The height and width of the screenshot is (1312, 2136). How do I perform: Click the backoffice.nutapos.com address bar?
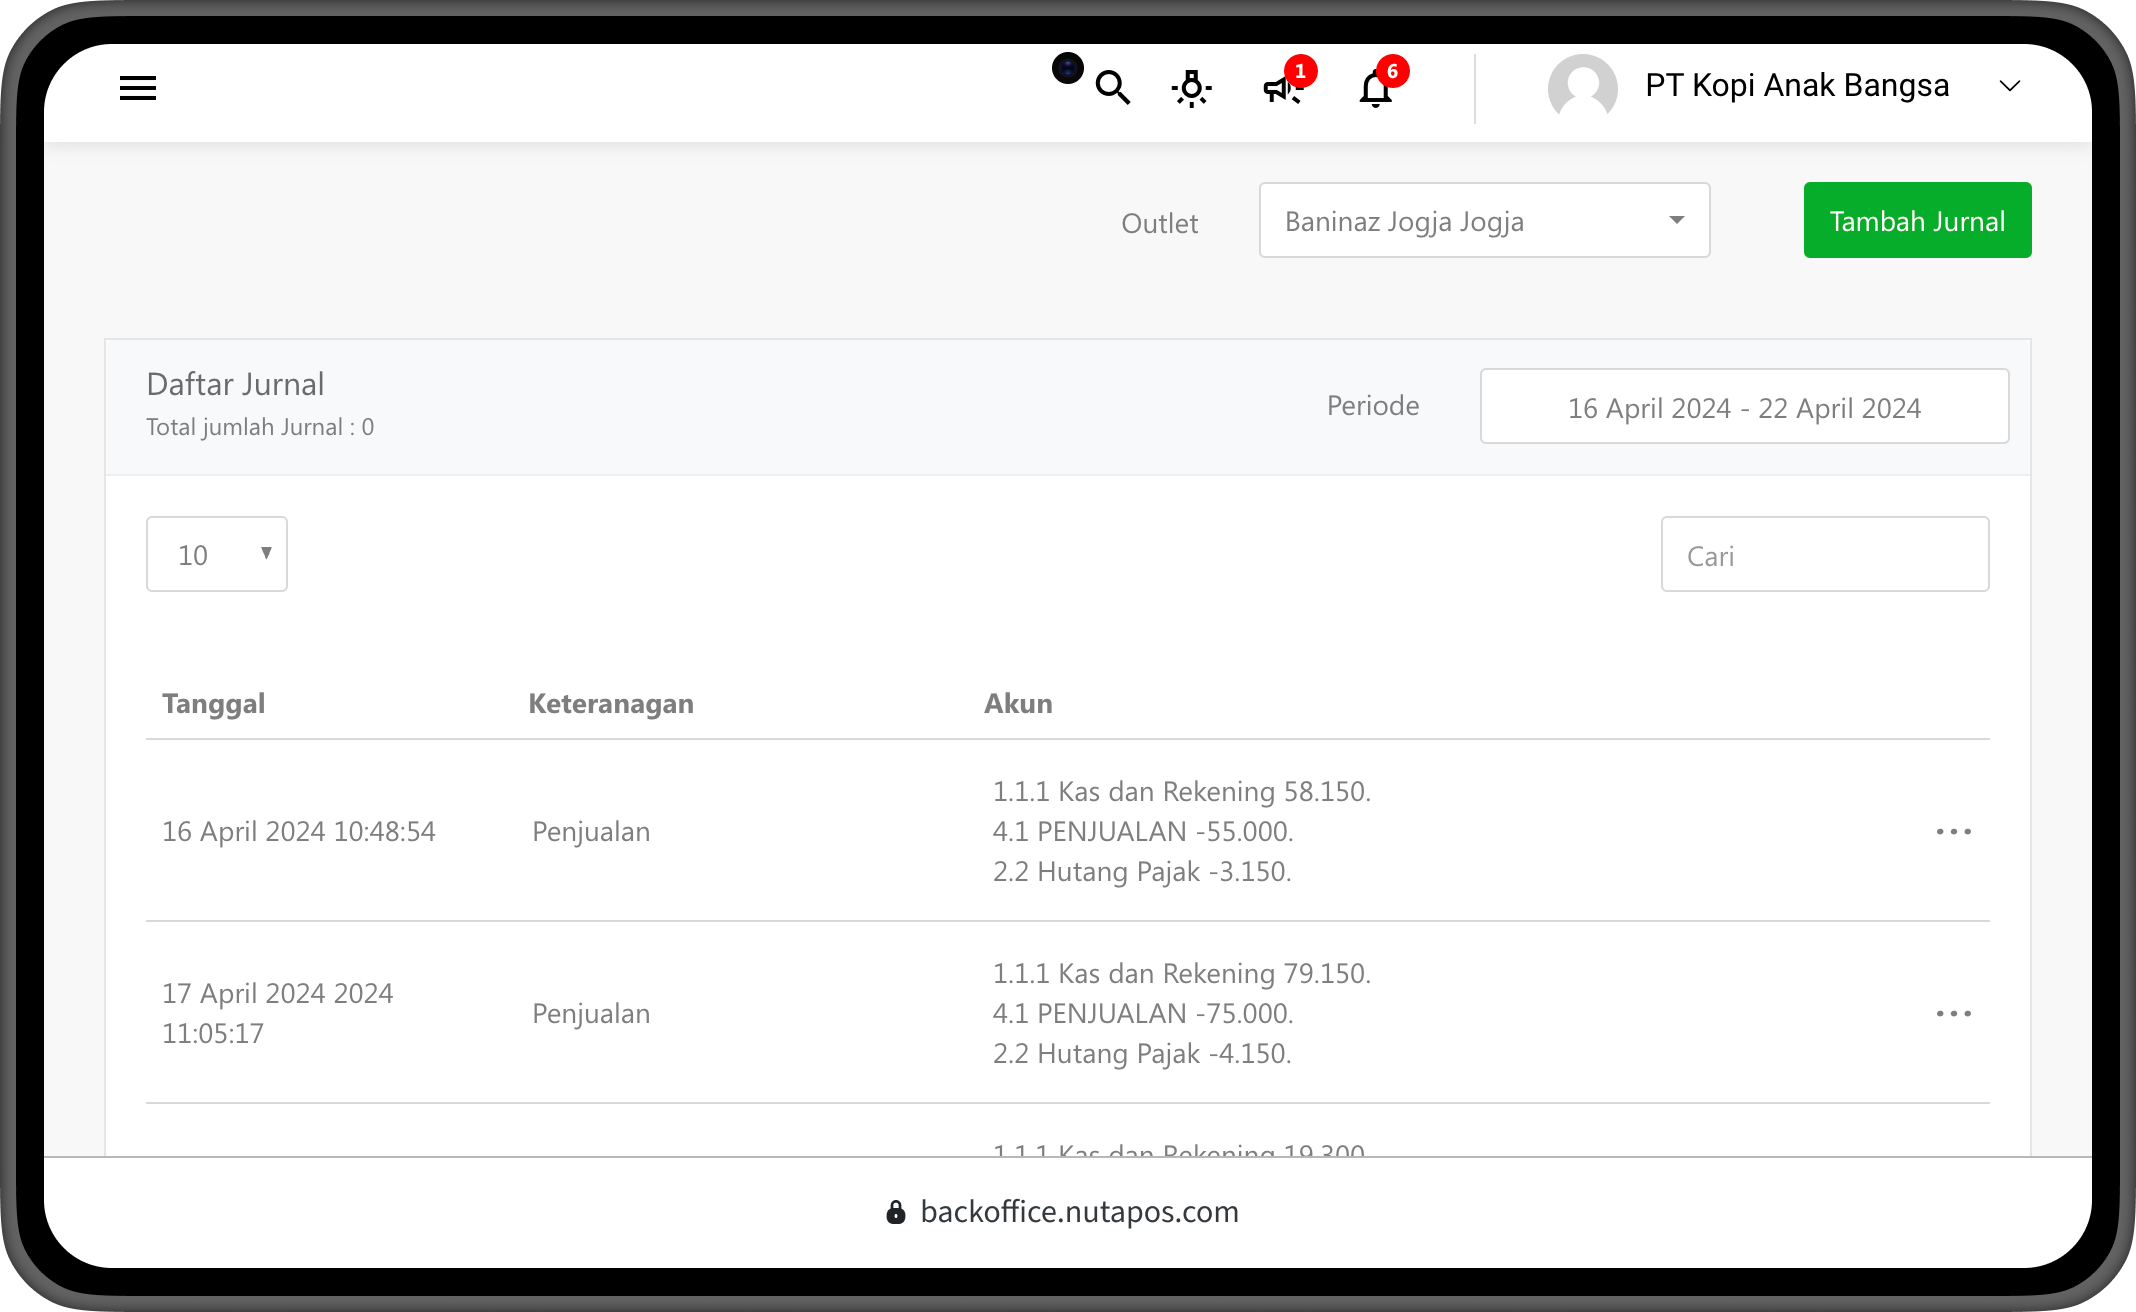1079,1212
